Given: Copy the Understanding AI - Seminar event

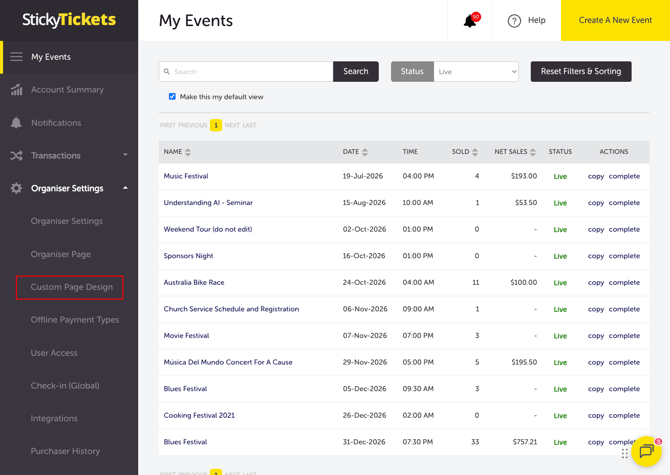Looking at the screenshot, I should click(x=596, y=203).
